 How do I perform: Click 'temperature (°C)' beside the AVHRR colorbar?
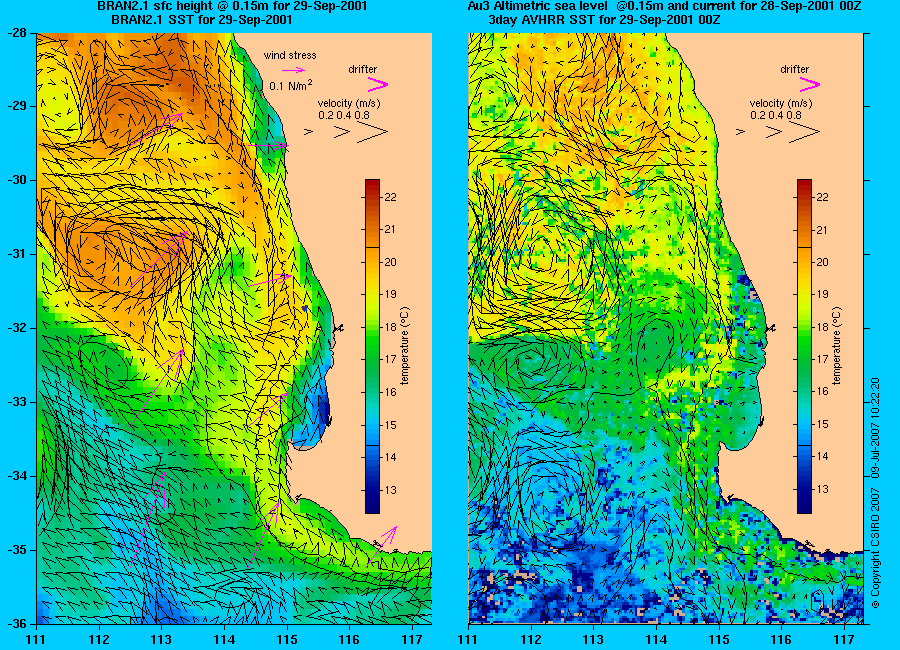click(837, 346)
